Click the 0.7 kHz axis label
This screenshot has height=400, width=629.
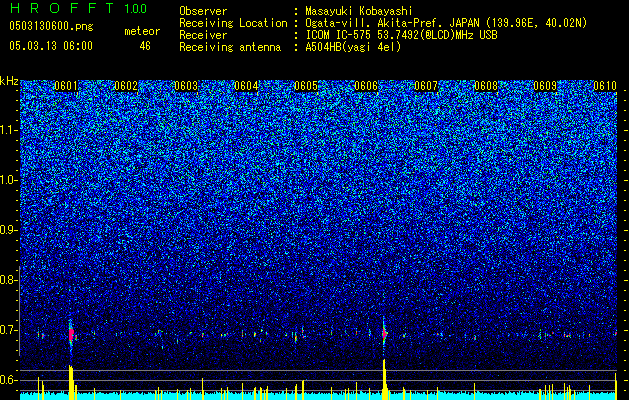pyautogui.click(x=9, y=330)
